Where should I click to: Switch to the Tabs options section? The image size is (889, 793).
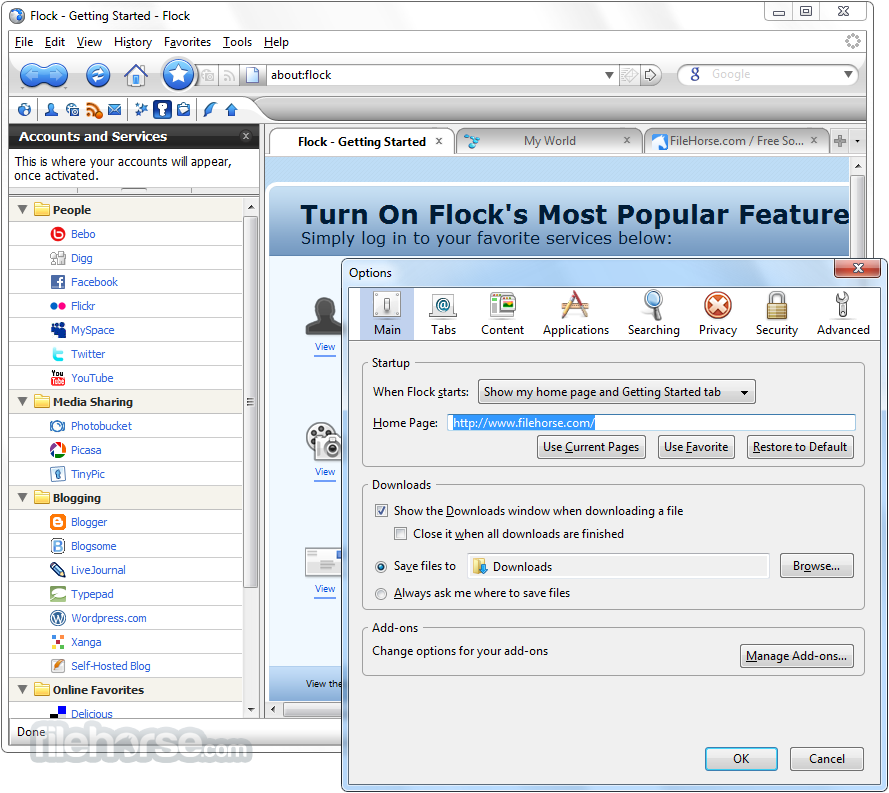click(x=443, y=313)
